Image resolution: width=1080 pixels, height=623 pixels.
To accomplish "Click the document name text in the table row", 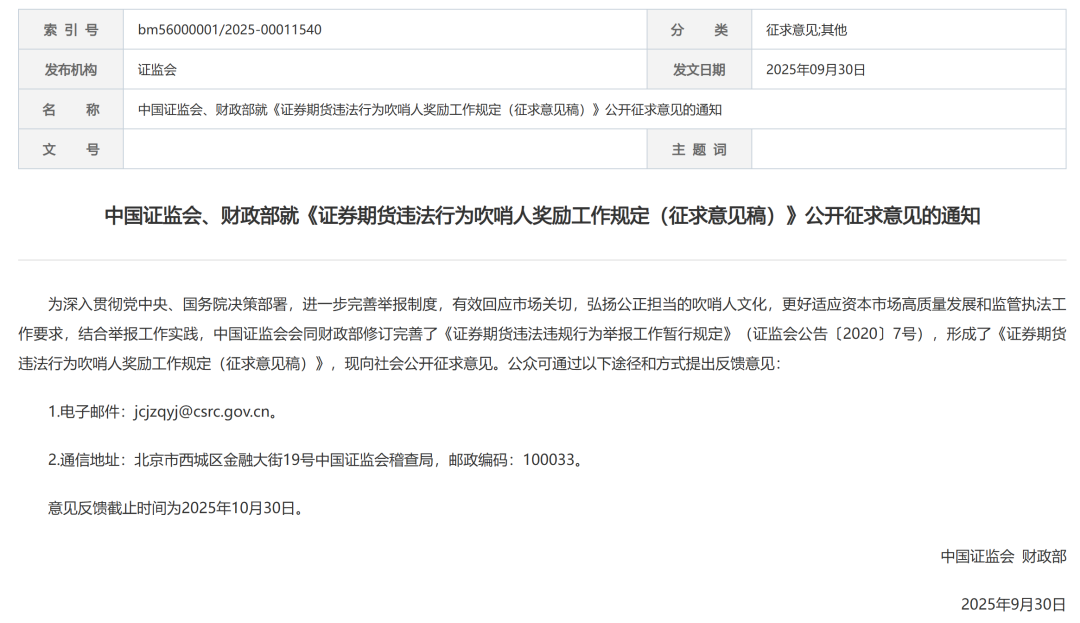I will 430,109.
